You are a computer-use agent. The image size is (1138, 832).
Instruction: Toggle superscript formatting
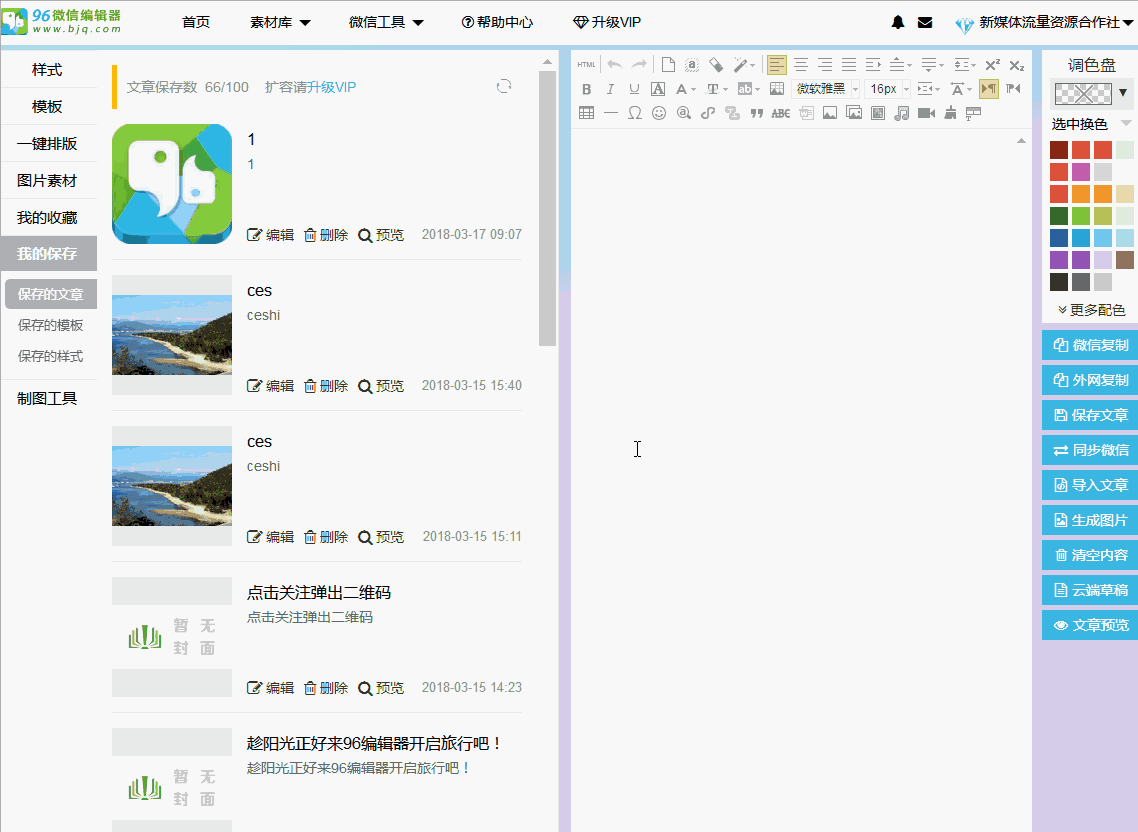992,65
